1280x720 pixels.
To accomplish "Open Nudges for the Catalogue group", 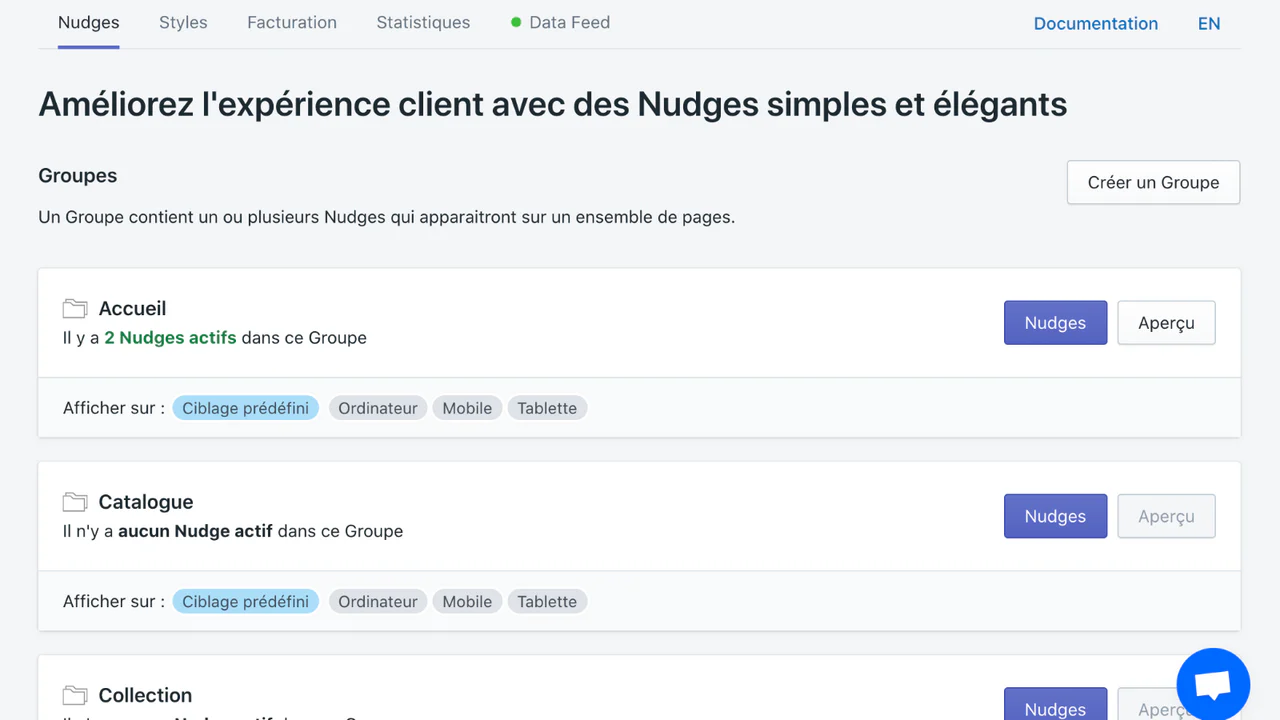I will (x=1055, y=516).
